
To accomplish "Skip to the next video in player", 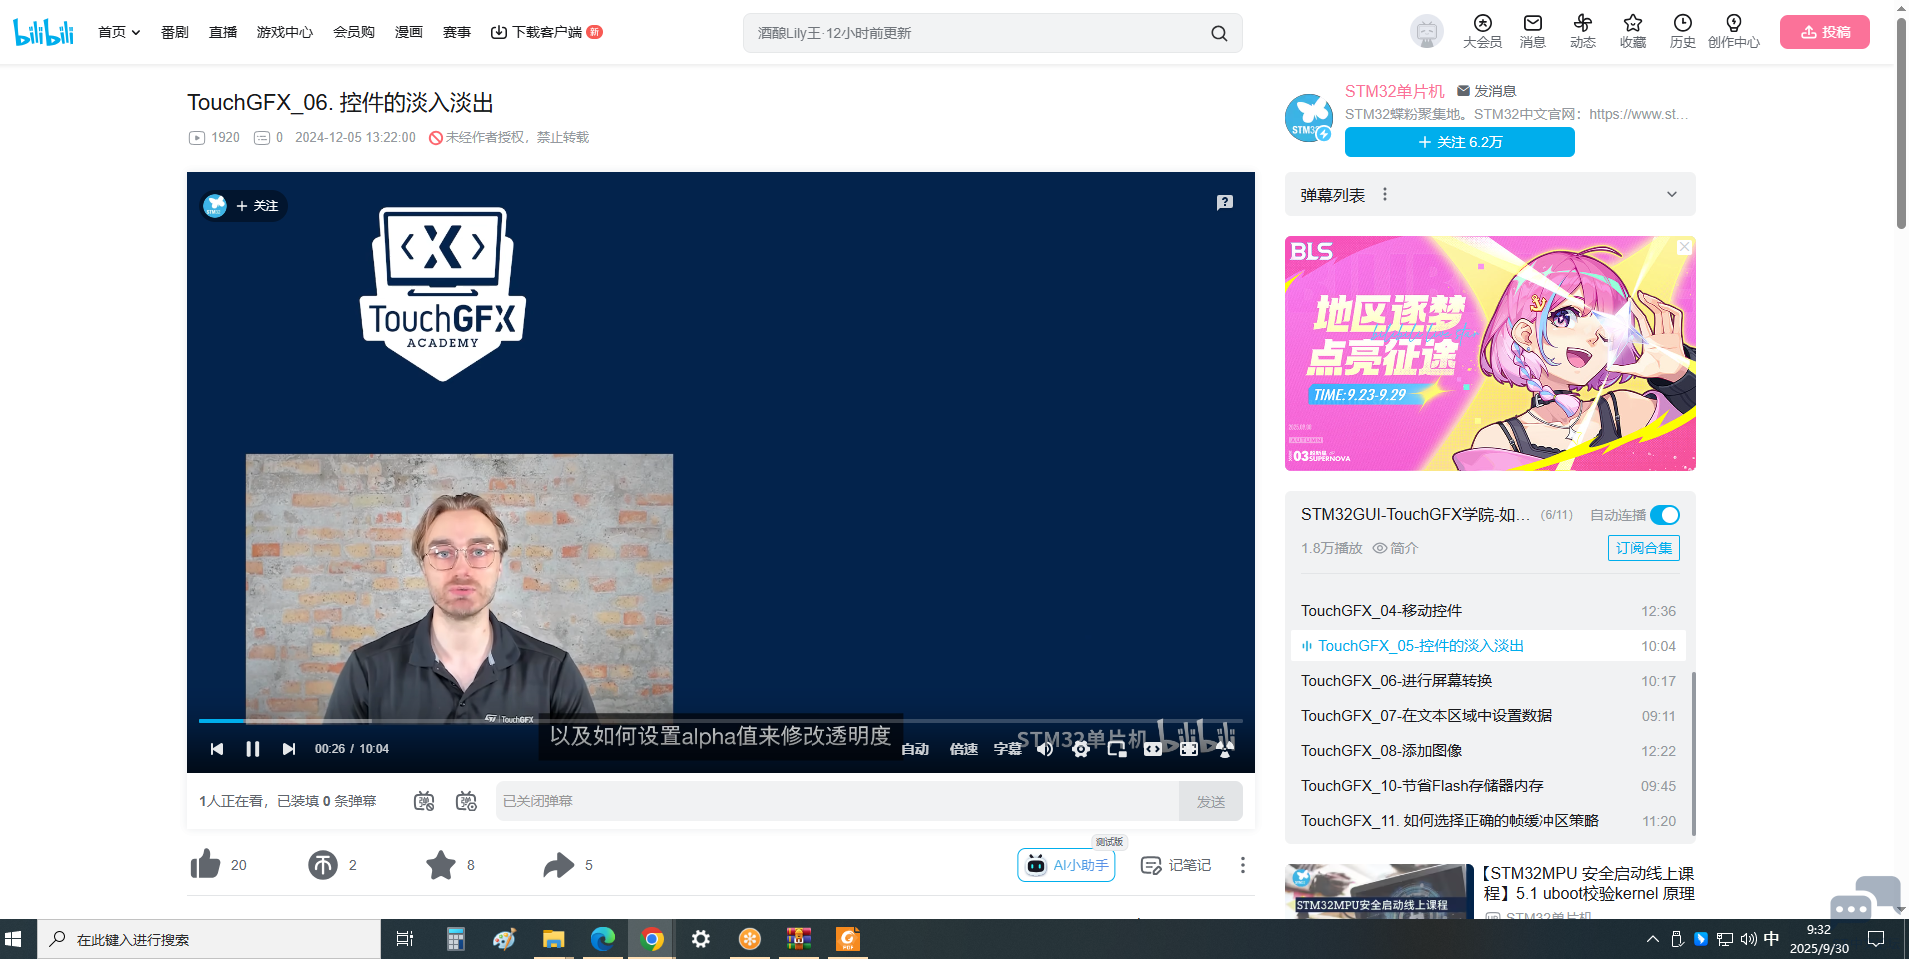I will 289,749.
